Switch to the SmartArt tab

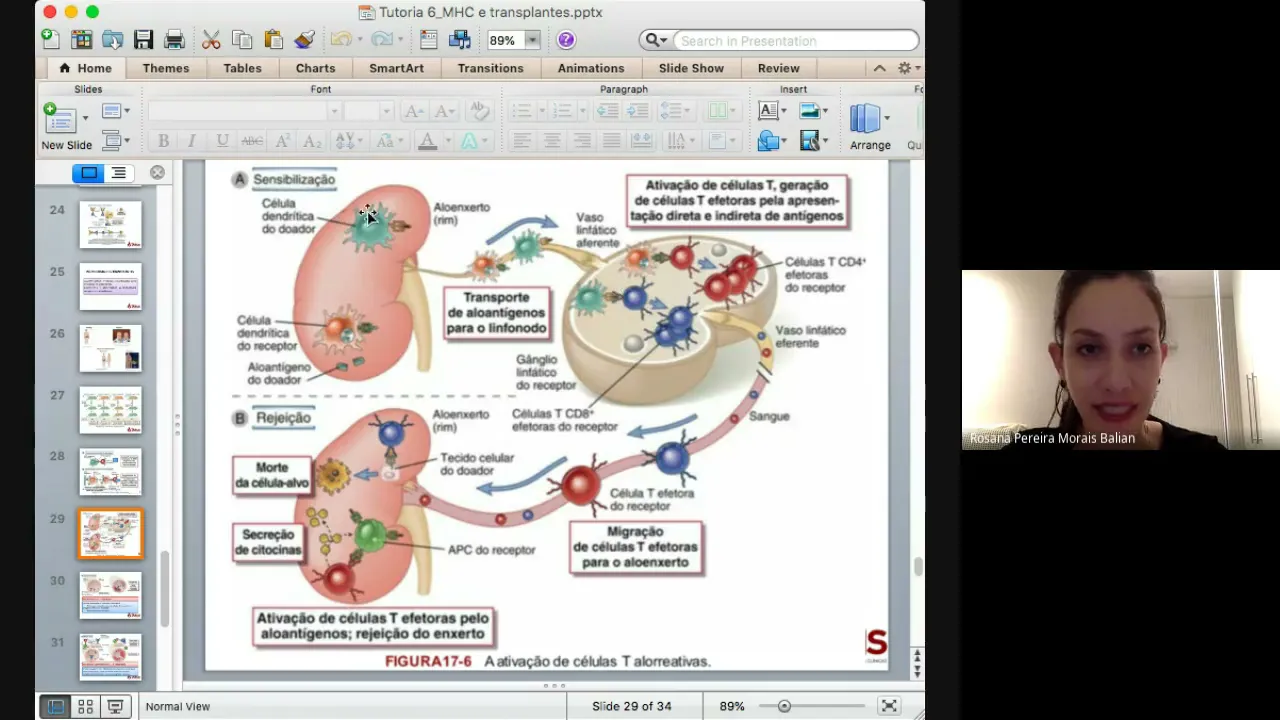396,68
